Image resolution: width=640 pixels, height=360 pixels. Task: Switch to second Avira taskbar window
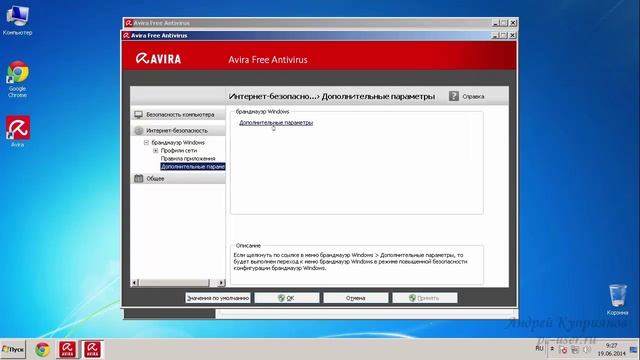pyautogui.click(x=92, y=350)
